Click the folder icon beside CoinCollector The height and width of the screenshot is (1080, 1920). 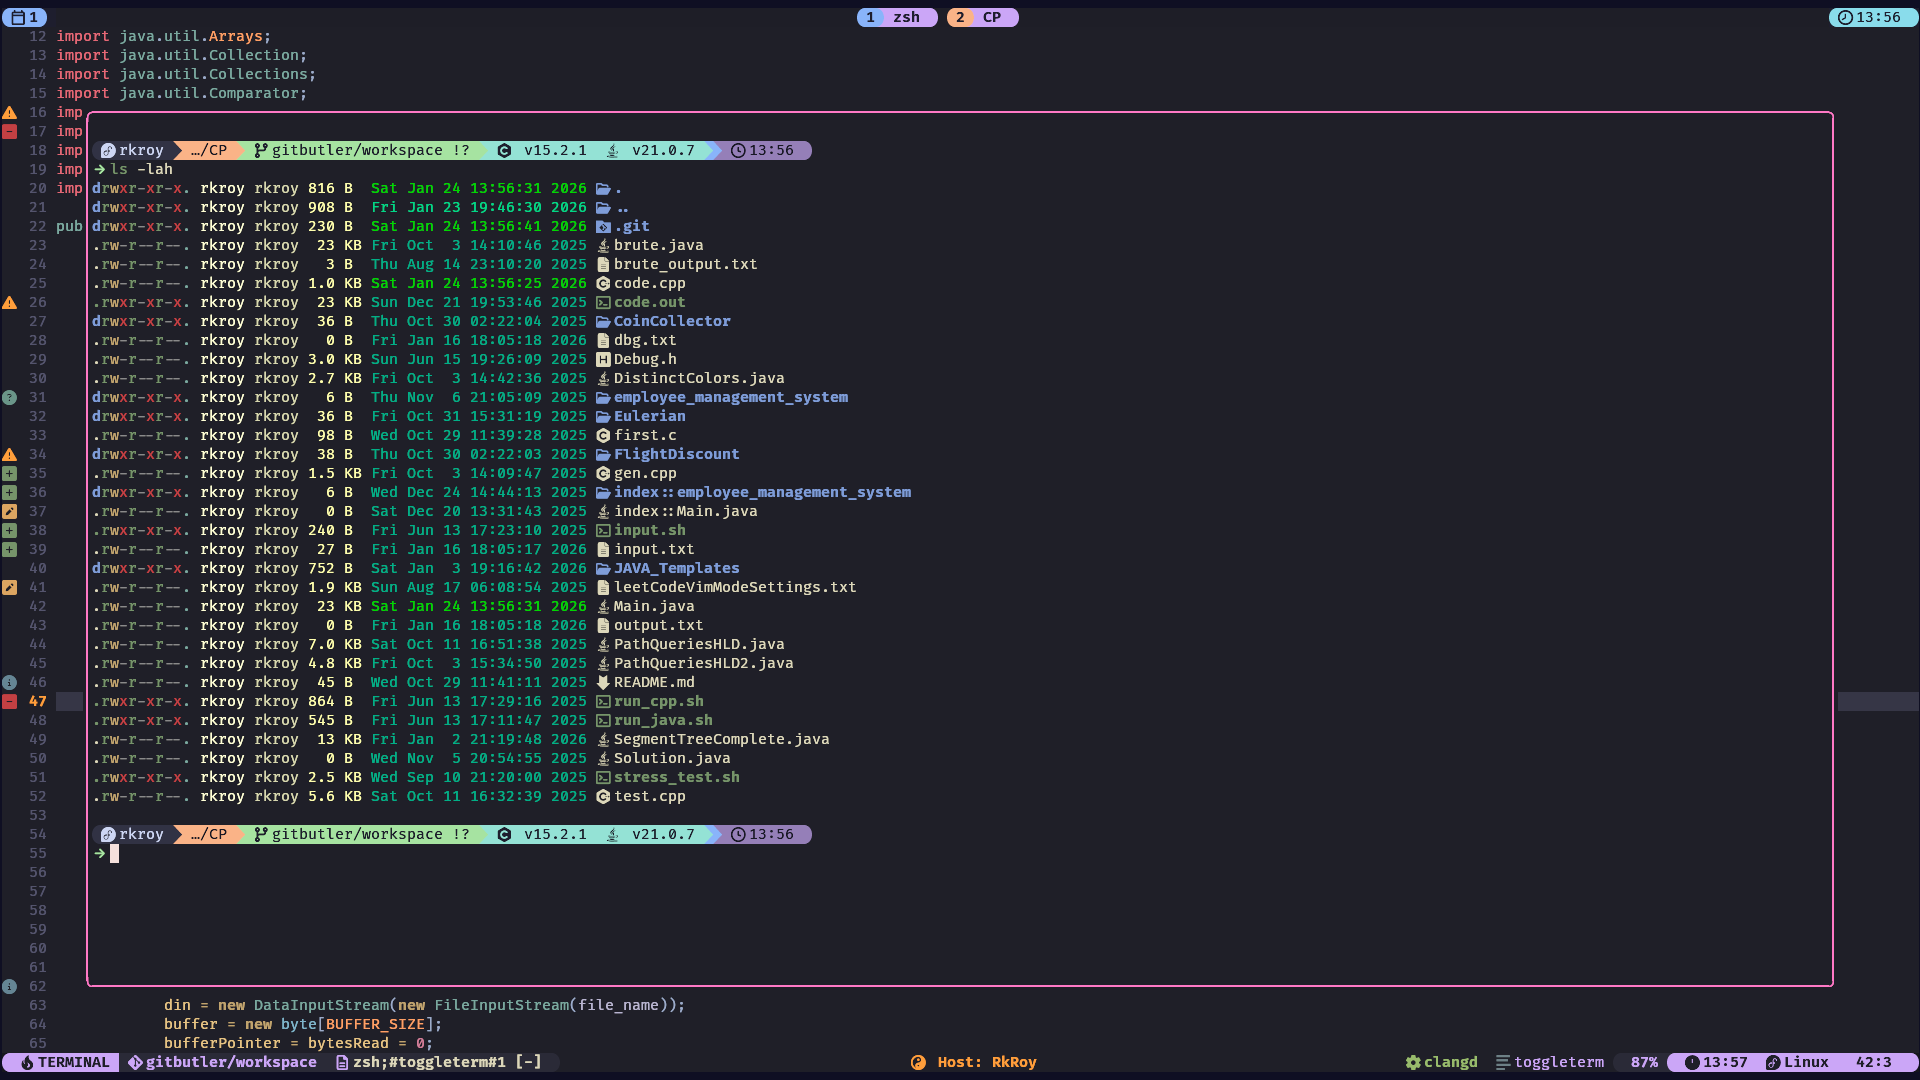tap(603, 322)
